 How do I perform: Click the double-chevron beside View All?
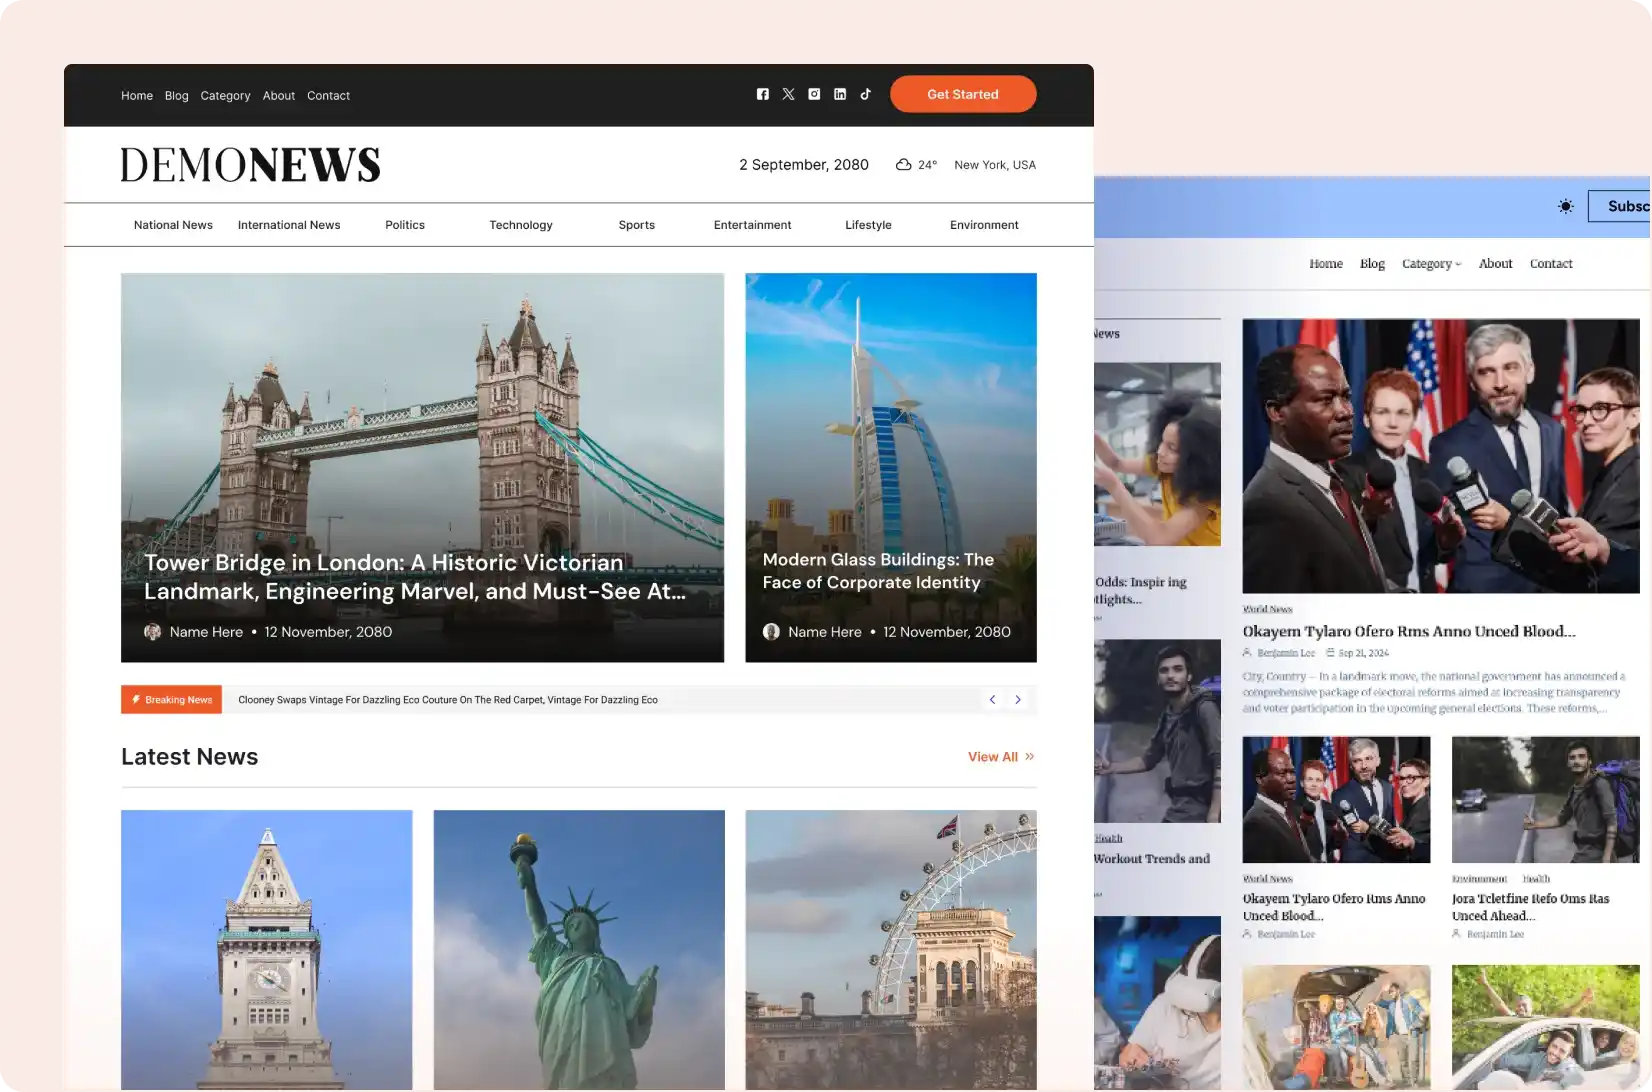click(1030, 757)
